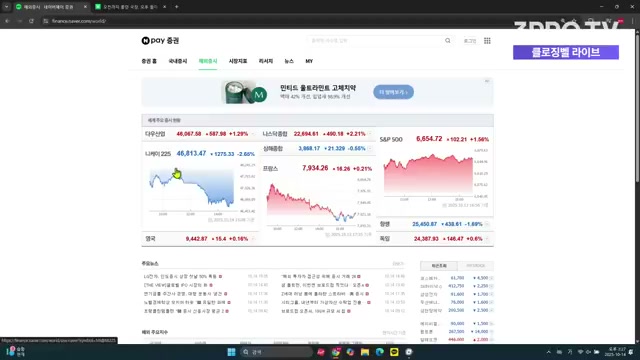Open the Windows Start button
The image size is (640, 360).
(231, 352)
